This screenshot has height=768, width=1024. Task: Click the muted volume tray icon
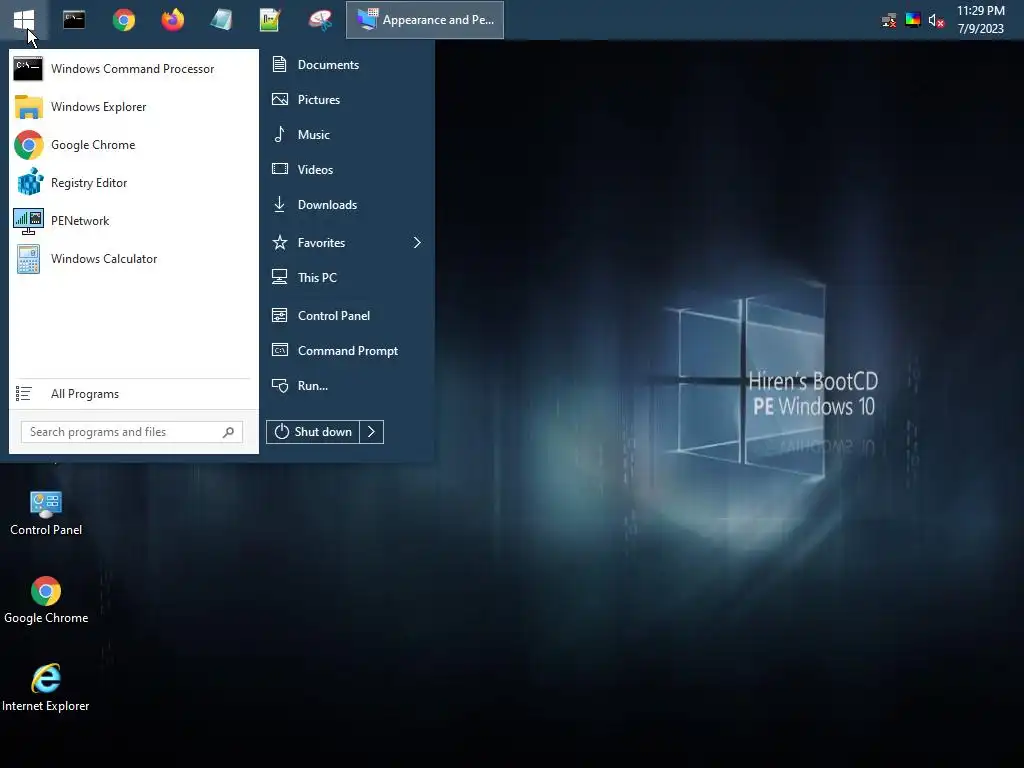tap(936, 20)
